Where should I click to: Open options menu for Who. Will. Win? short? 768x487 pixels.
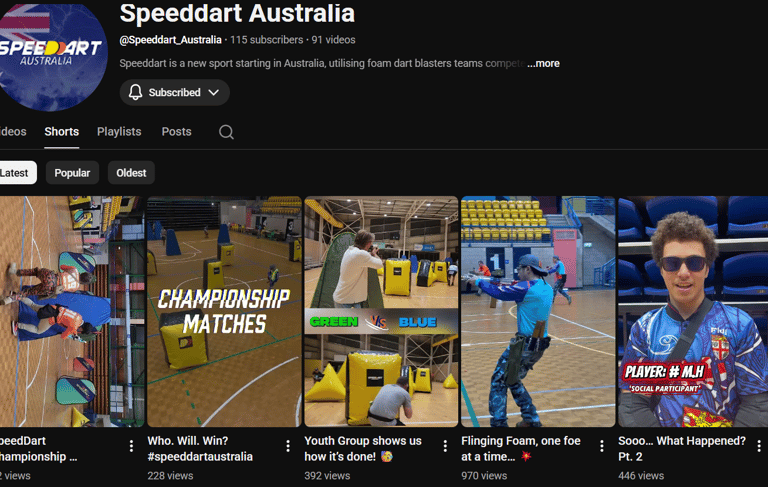pyautogui.click(x=288, y=446)
